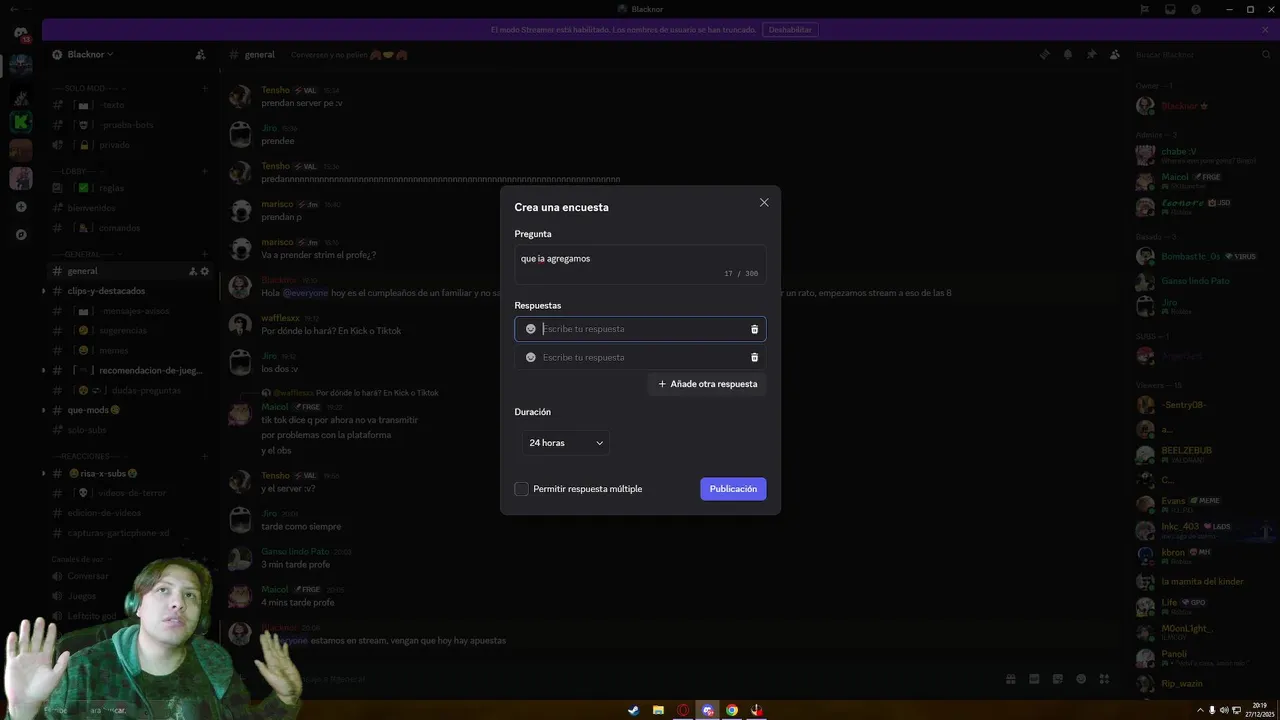
Task: Open the Discover servers compass icon
Action: (x=20, y=235)
